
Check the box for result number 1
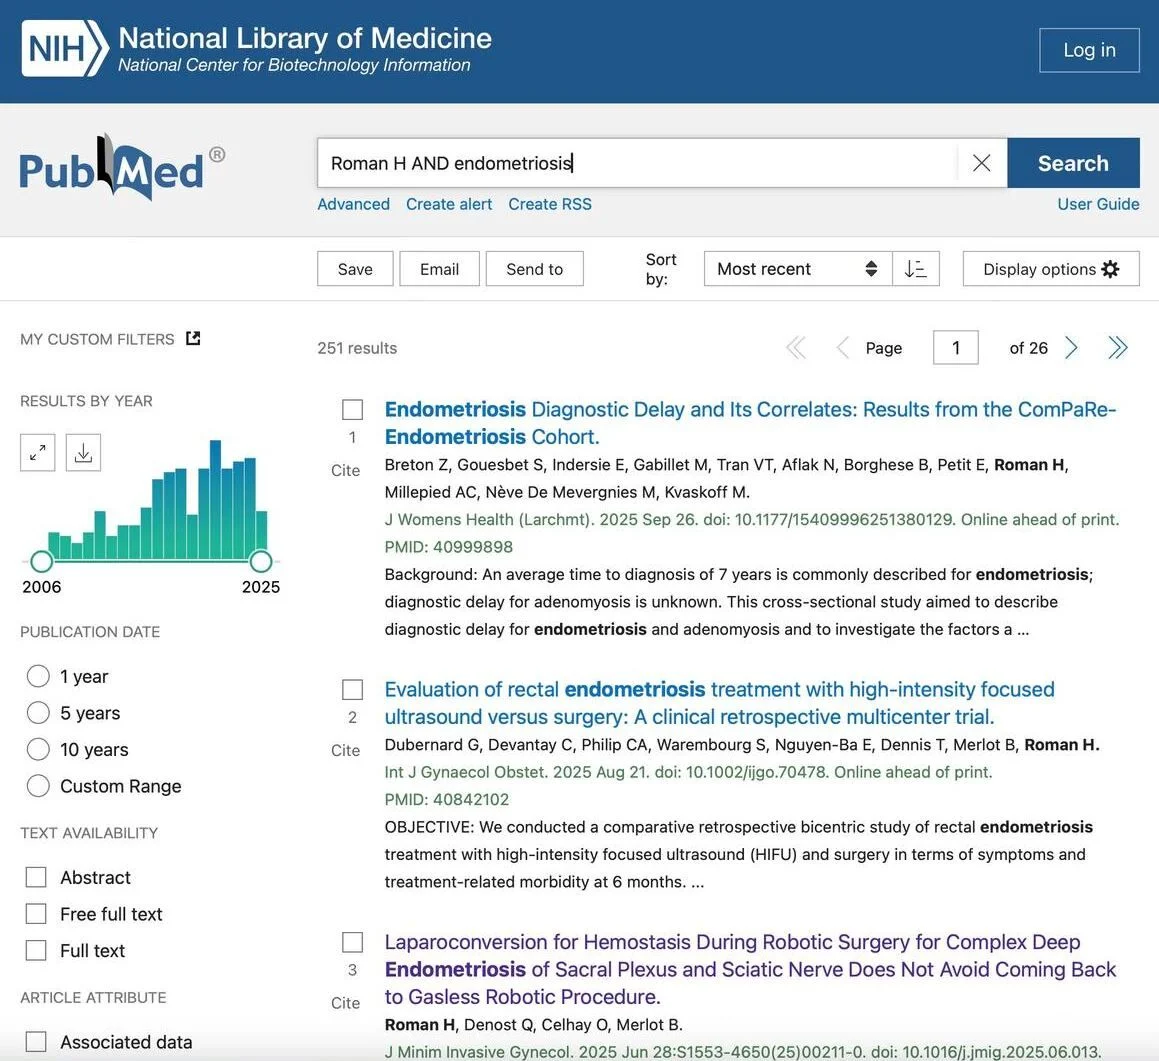352,410
